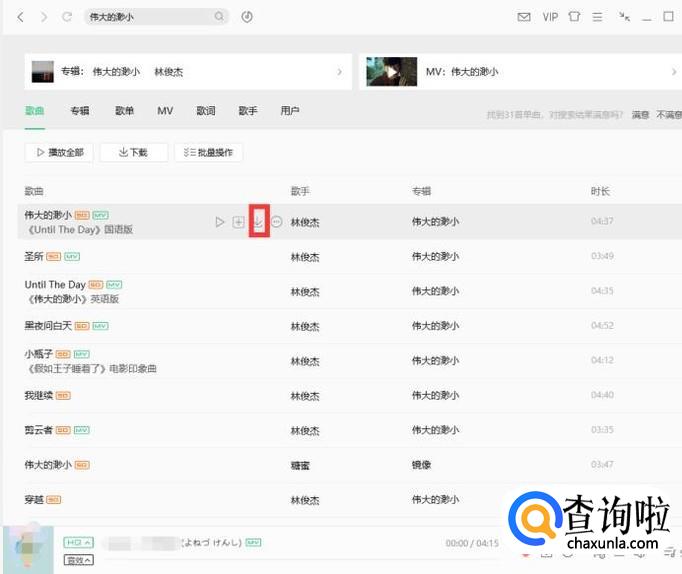The height and width of the screenshot is (574, 682).
Task: Open the album 镜像
Action: point(421,465)
